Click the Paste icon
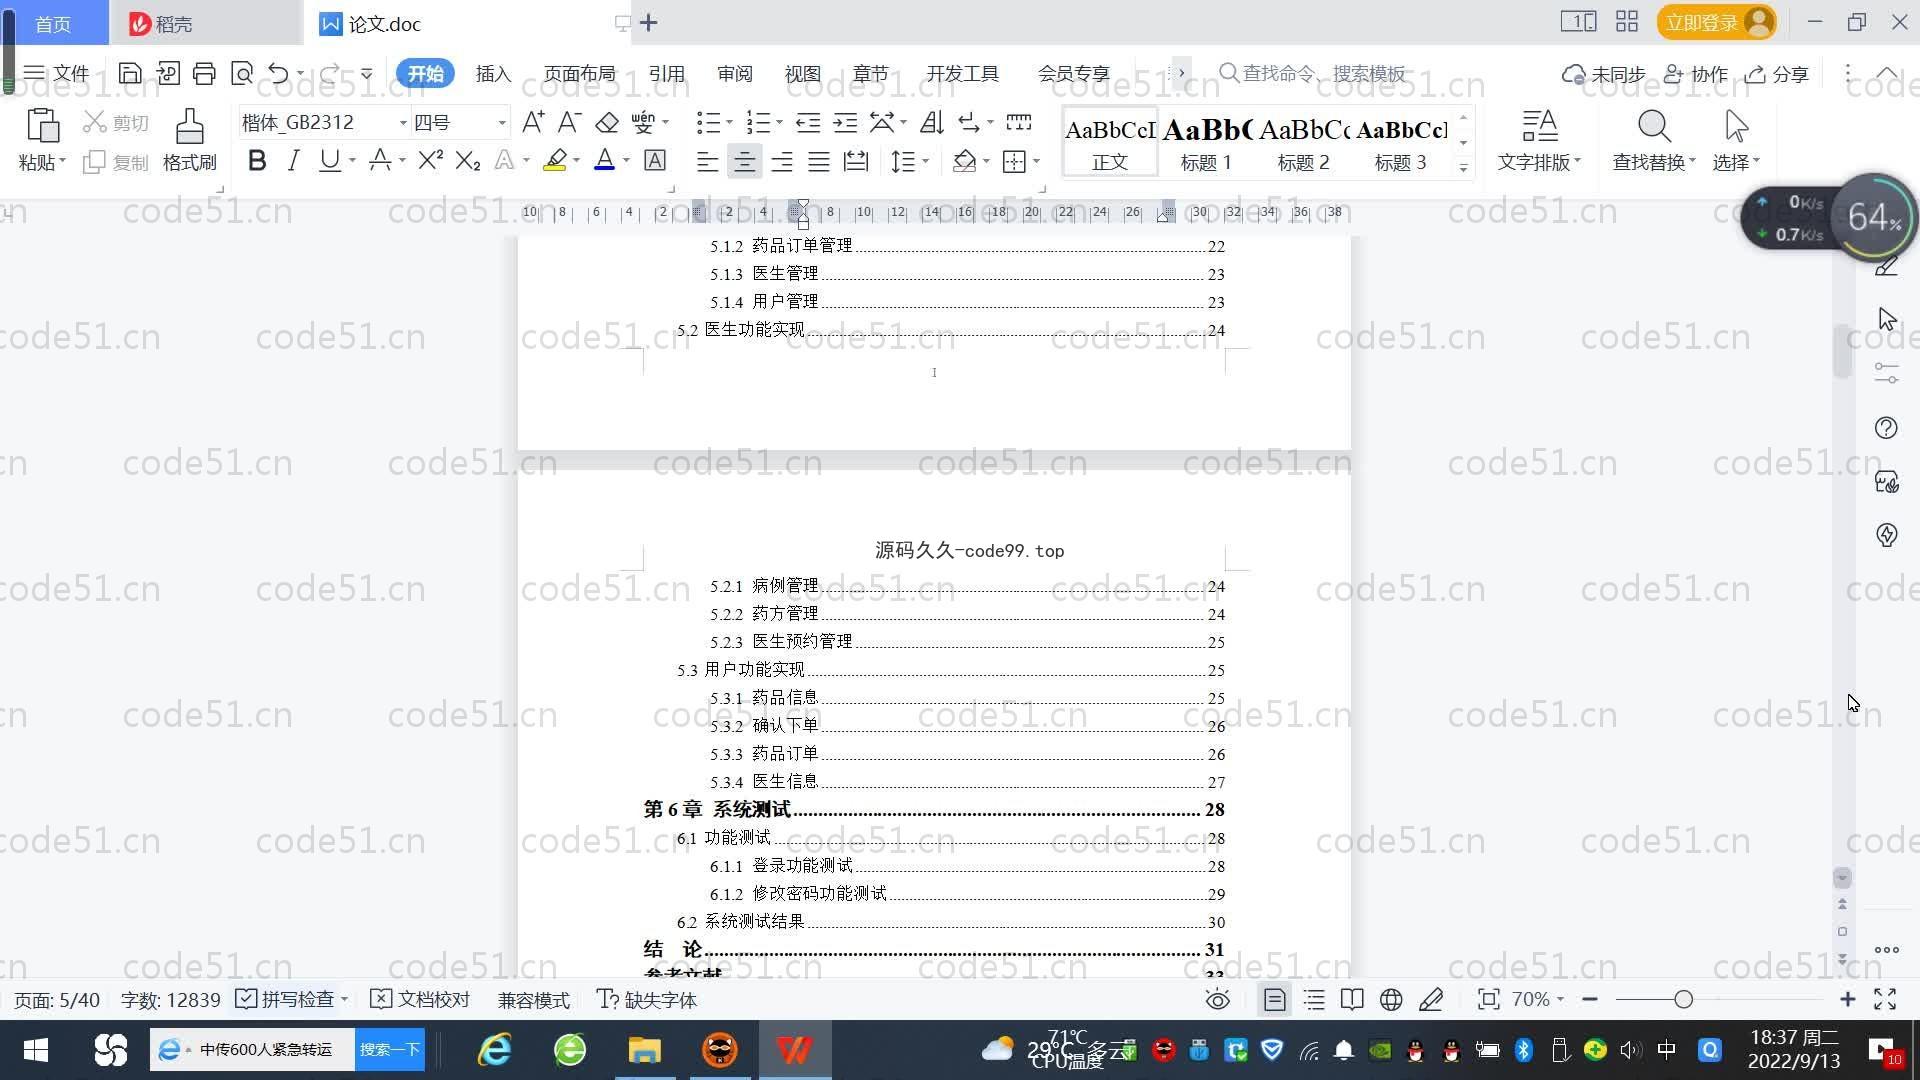The height and width of the screenshot is (1080, 1920). pos(42,127)
